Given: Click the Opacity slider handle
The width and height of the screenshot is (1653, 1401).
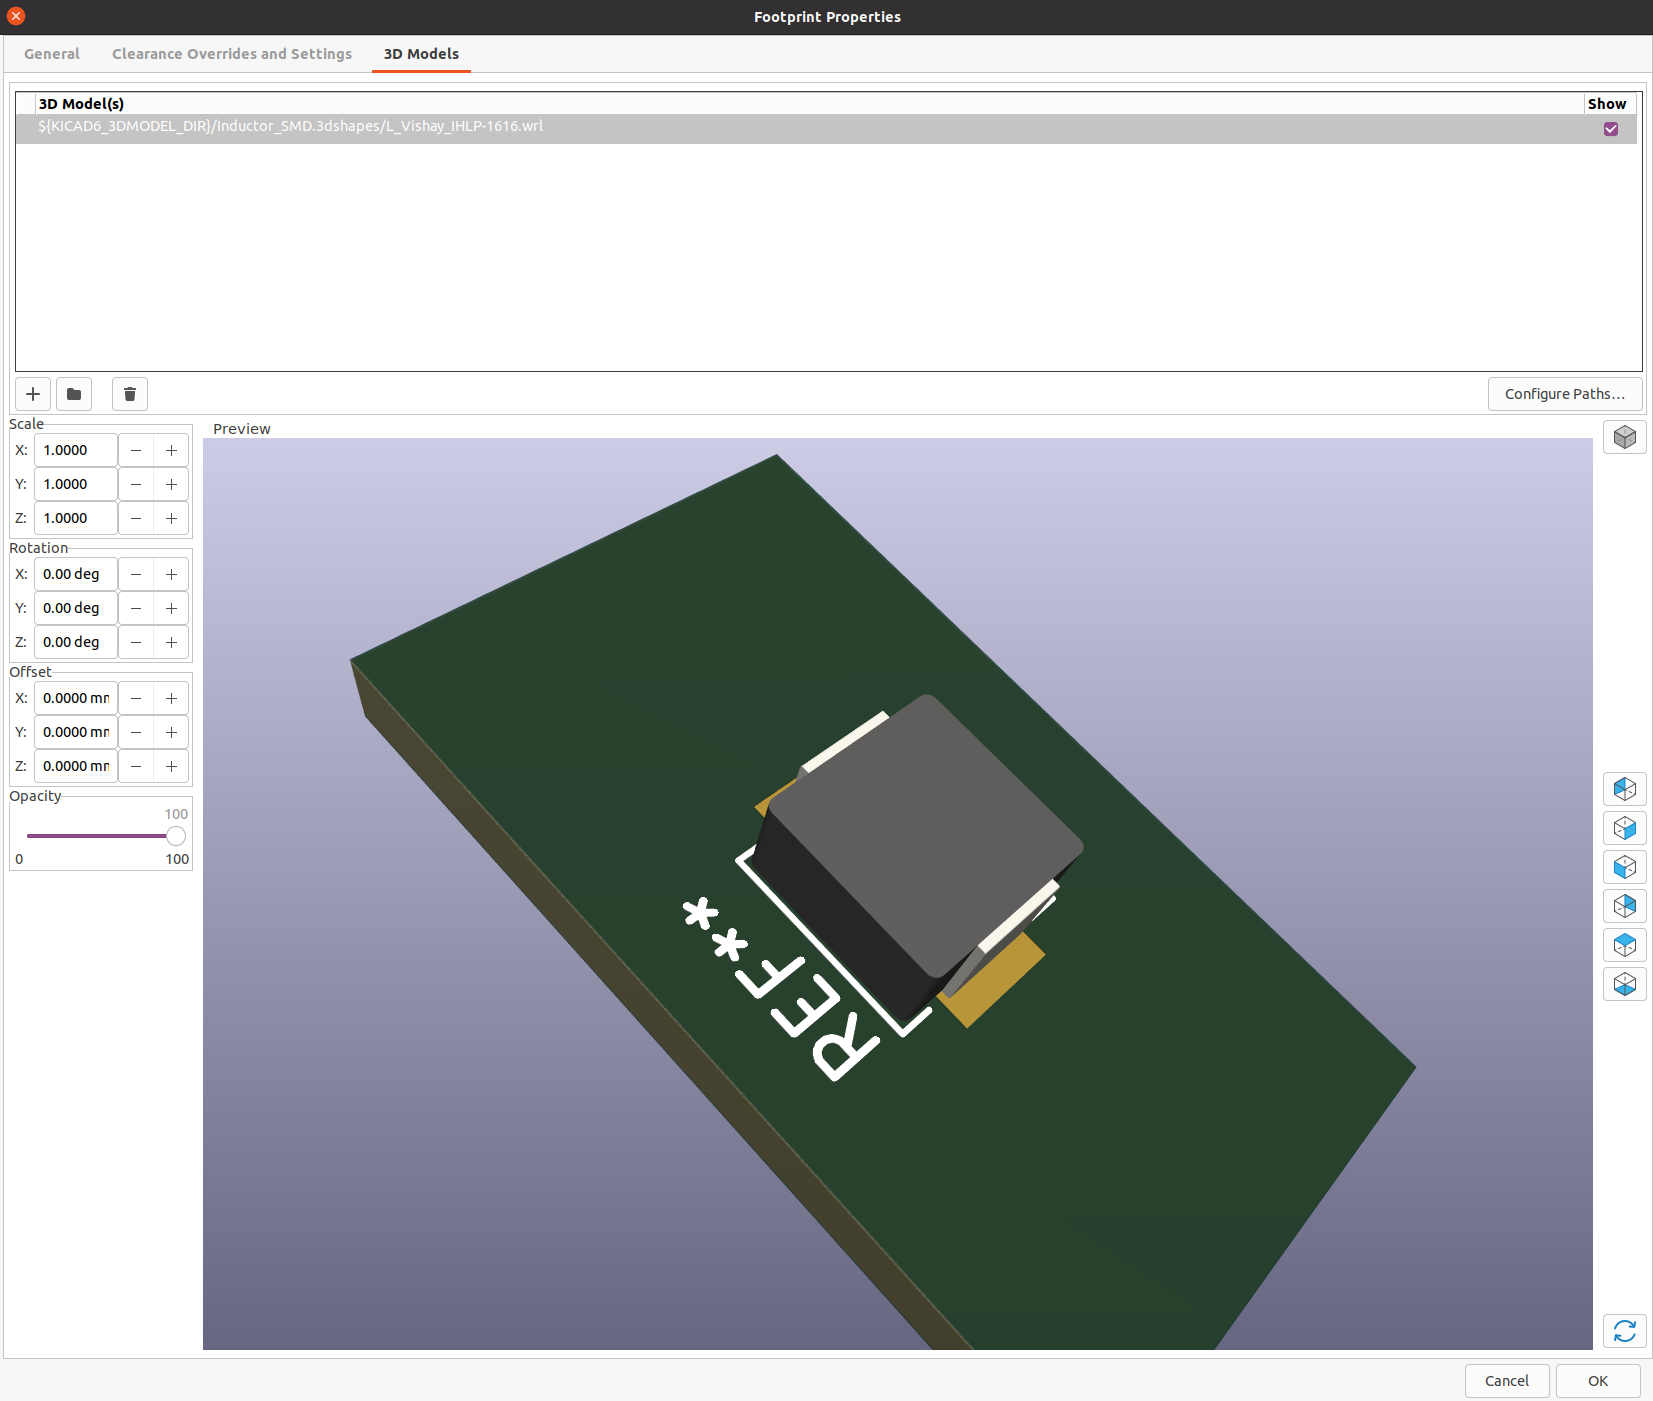Looking at the screenshot, I should click(176, 836).
